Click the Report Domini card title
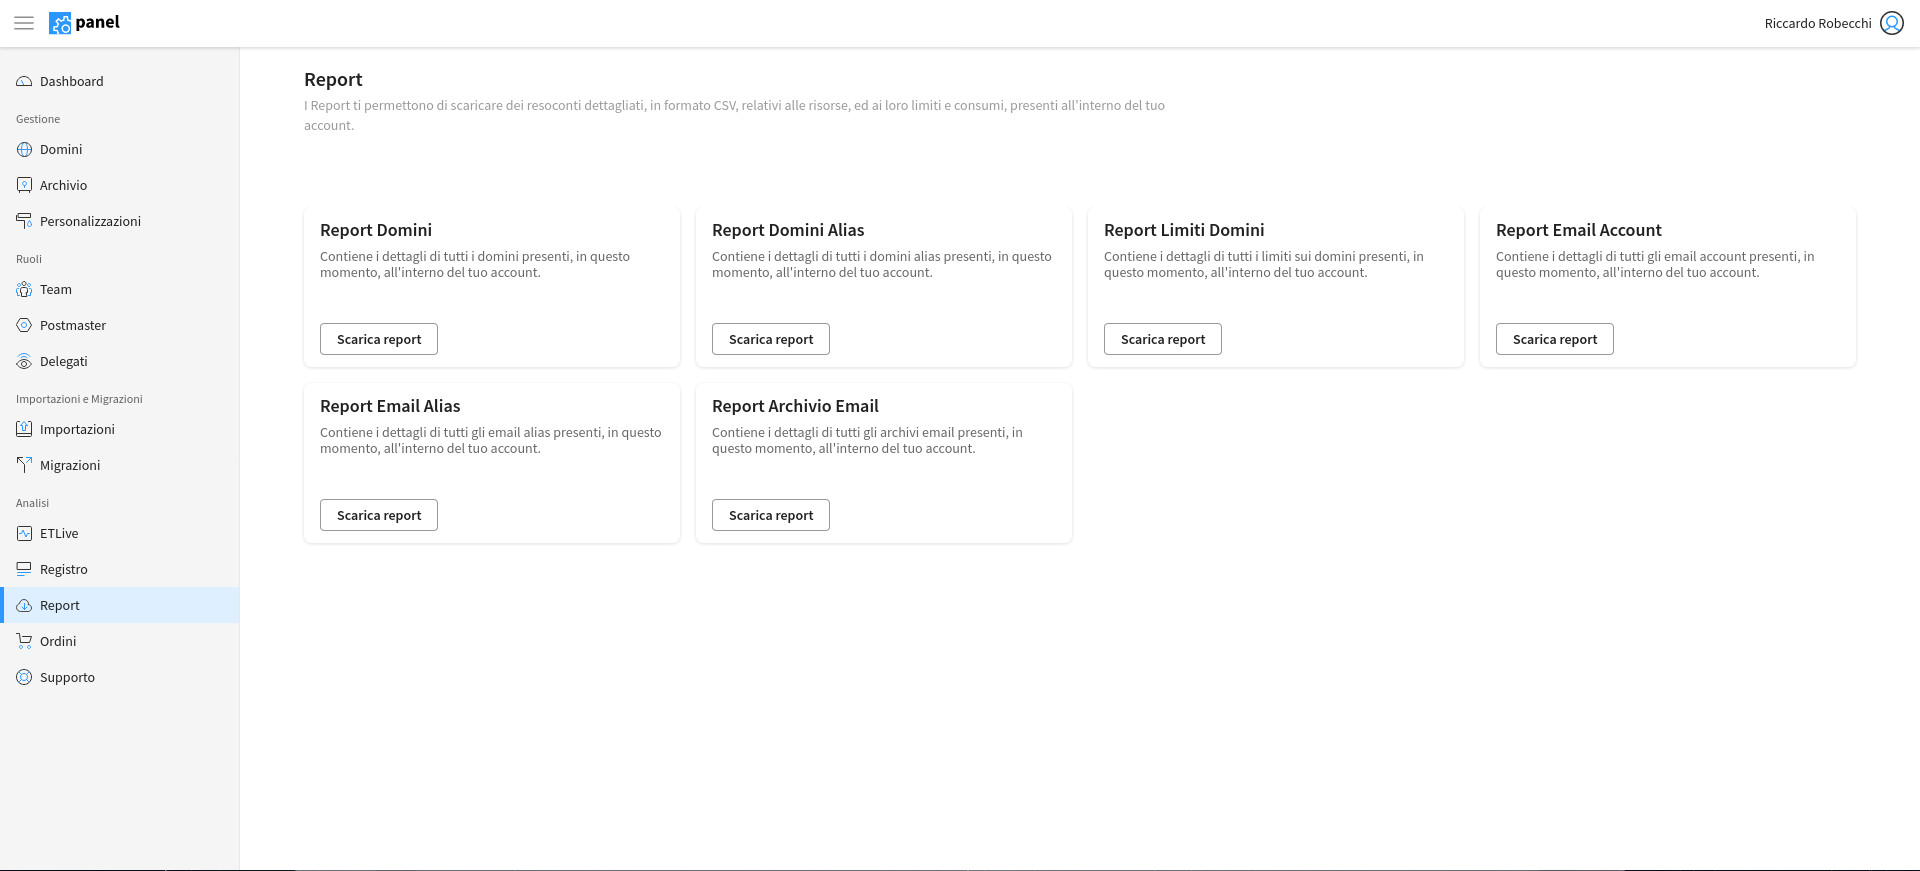The height and width of the screenshot is (871, 1920). pos(376,230)
